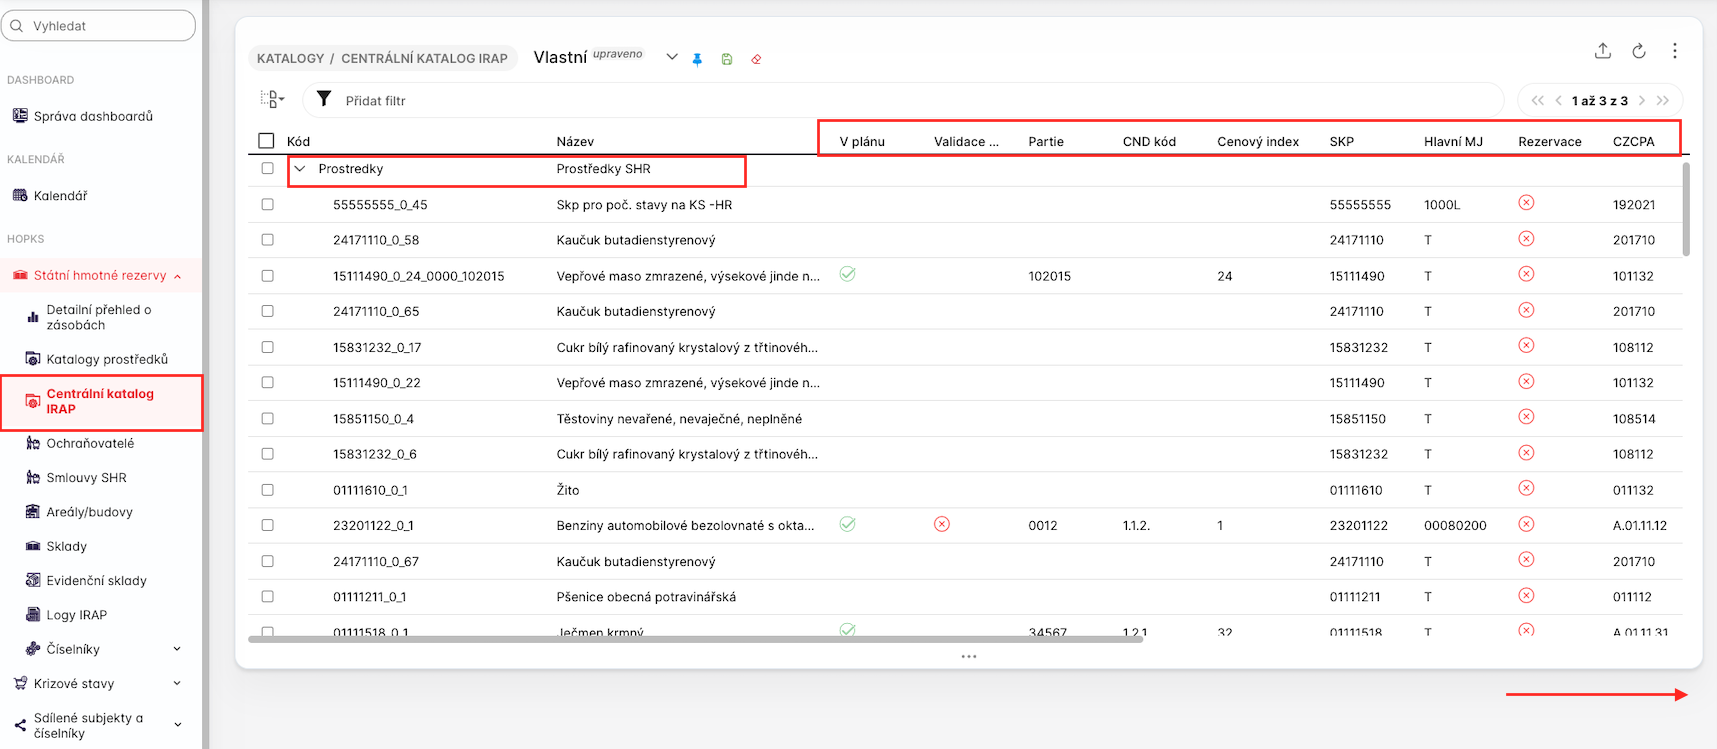Toggle the select-all checkbox in header

click(x=266, y=141)
